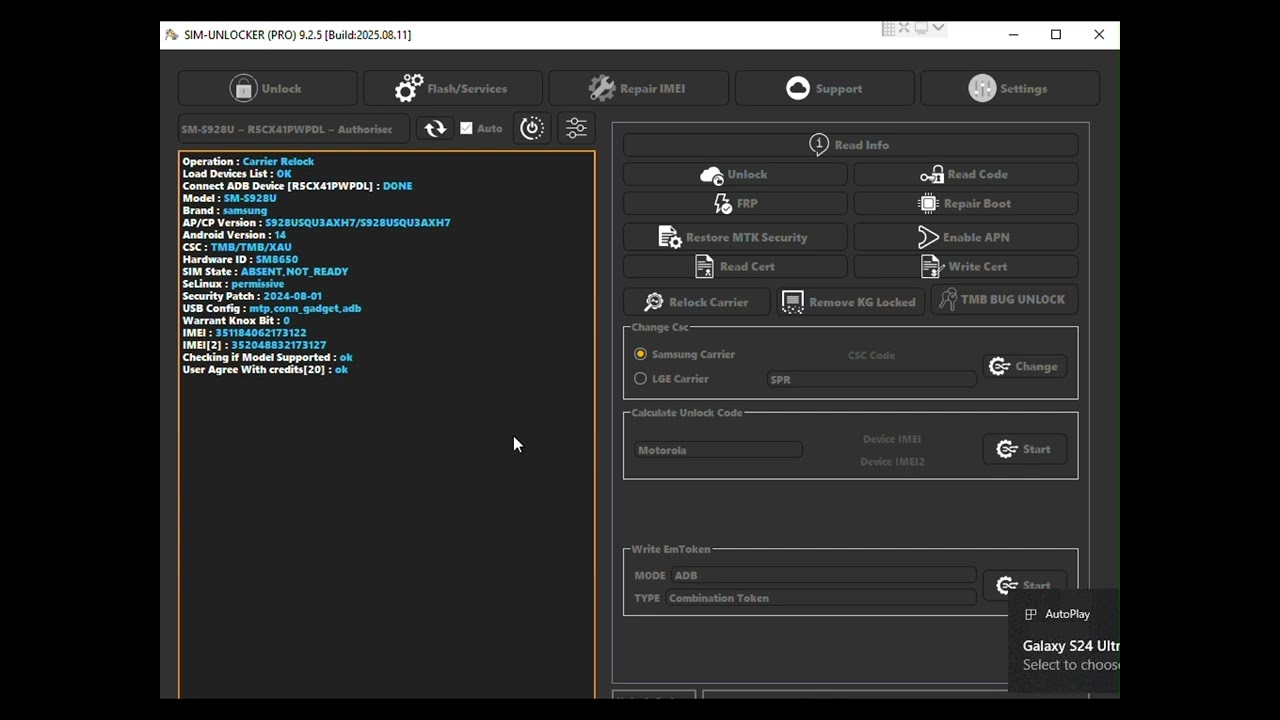1280x720 pixels.
Task: Open the Settings tab
Action: tap(1010, 88)
